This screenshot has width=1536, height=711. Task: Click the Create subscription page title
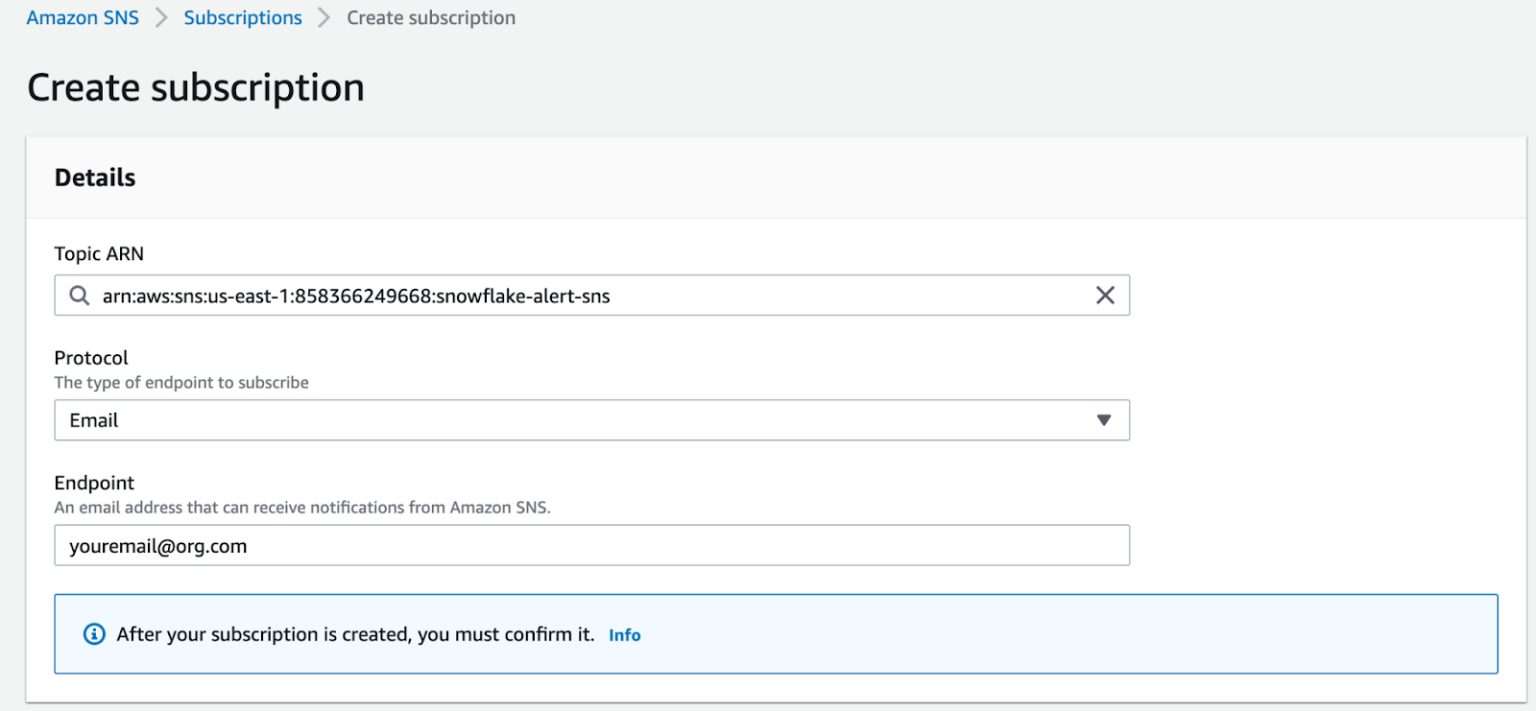[195, 87]
